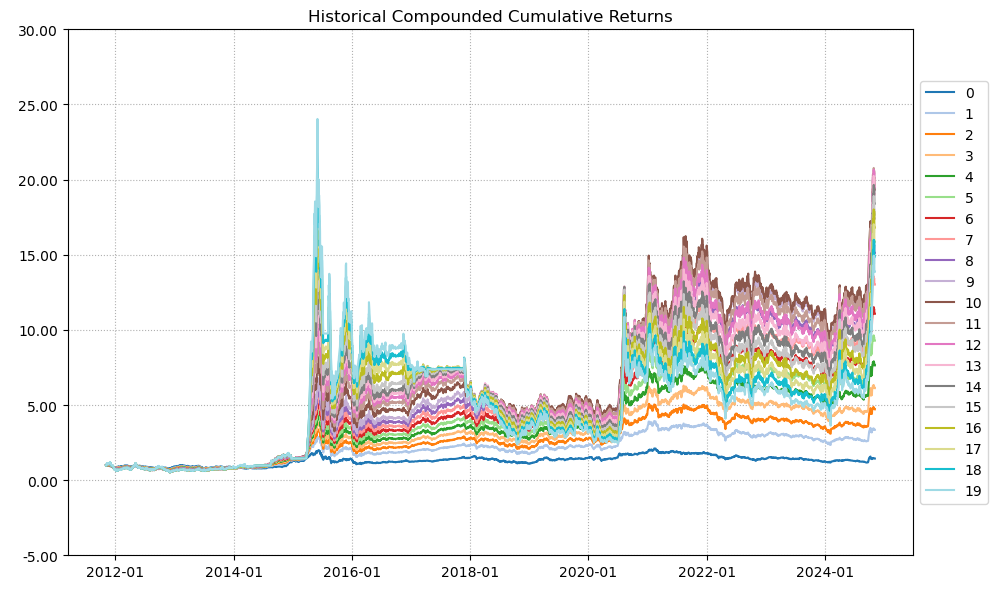Screen dimensions: 1005x589
Task: Click legend entry labeled 13
Action: pos(954,366)
